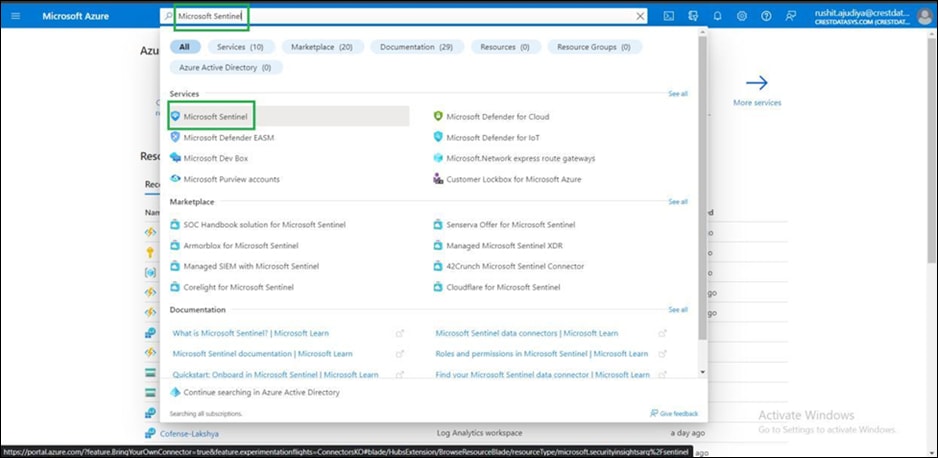Open the Azure portal hamburger menu
Screen dimensions: 938x458
point(16,16)
